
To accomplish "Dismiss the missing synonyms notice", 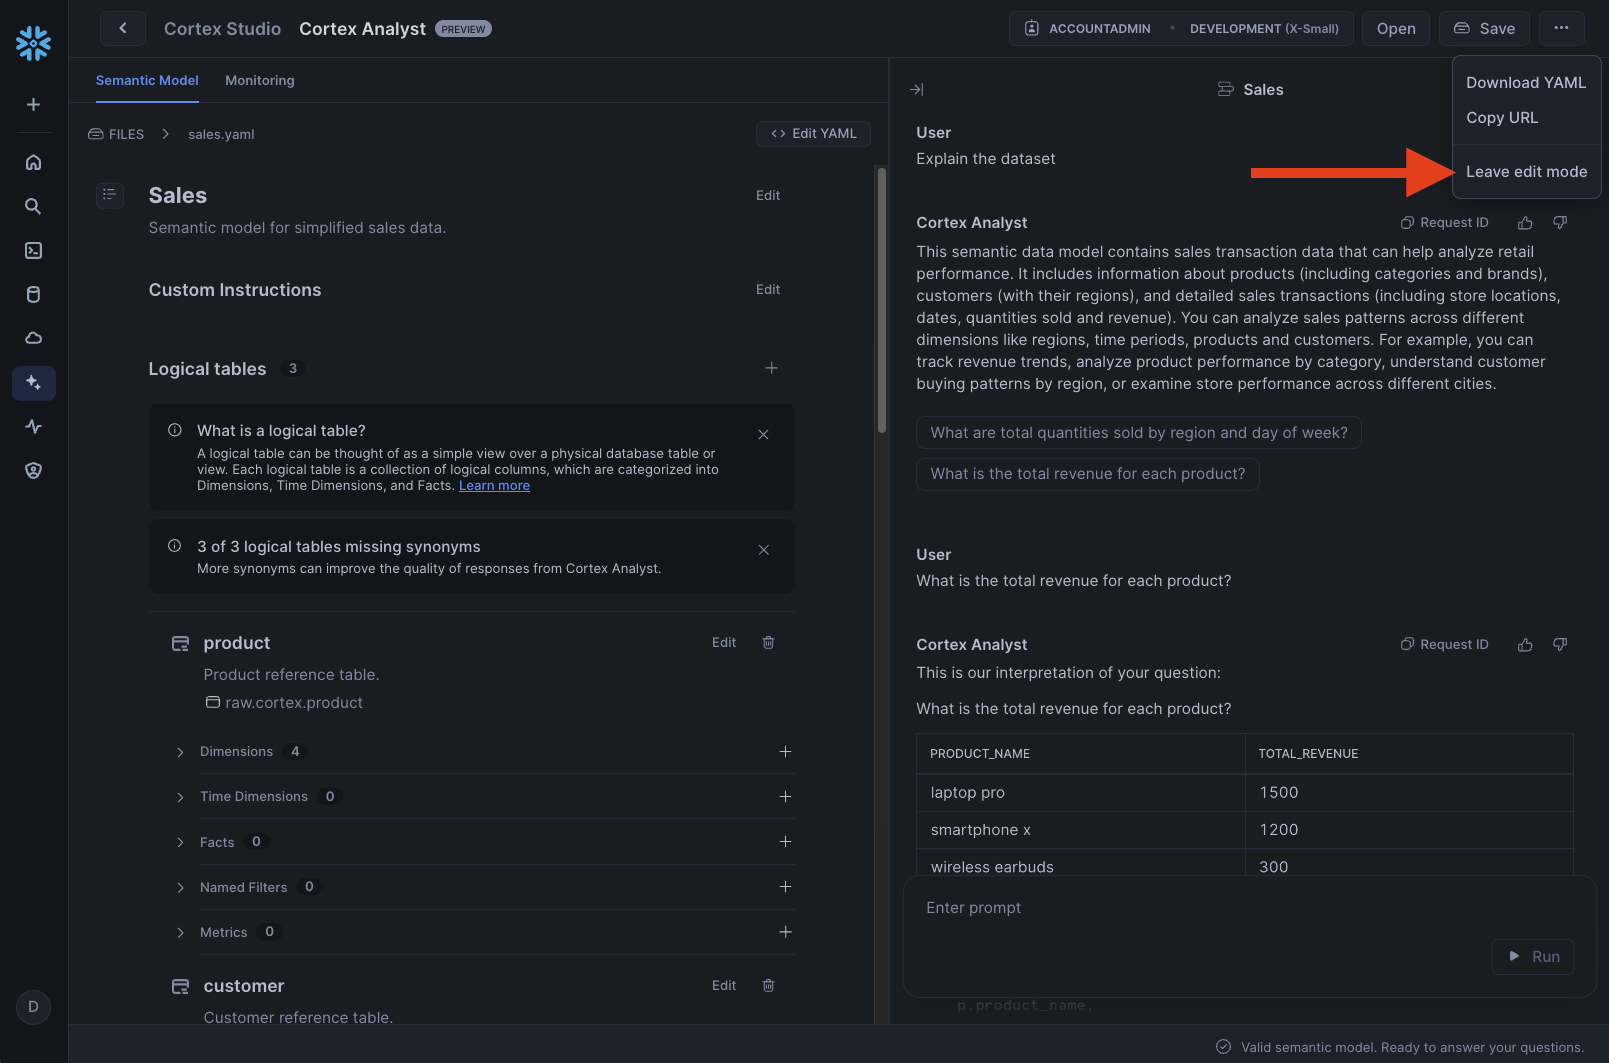I will 763,550.
